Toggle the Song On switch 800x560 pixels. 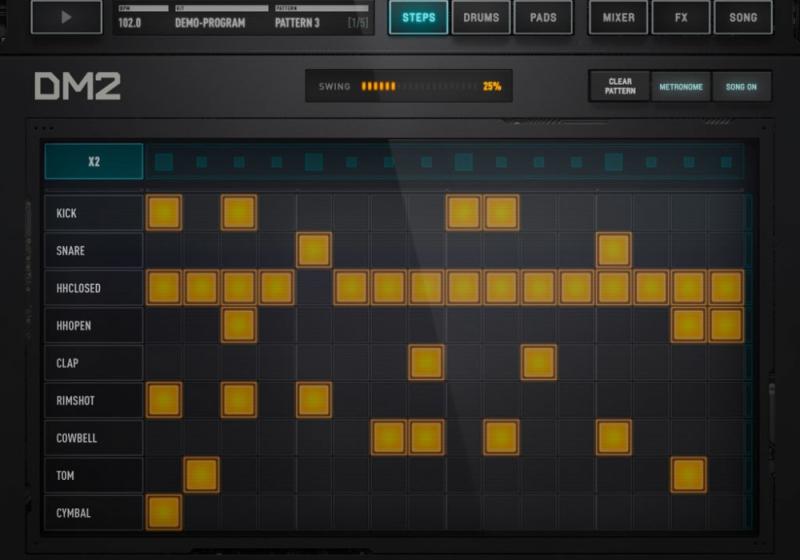(741, 87)
